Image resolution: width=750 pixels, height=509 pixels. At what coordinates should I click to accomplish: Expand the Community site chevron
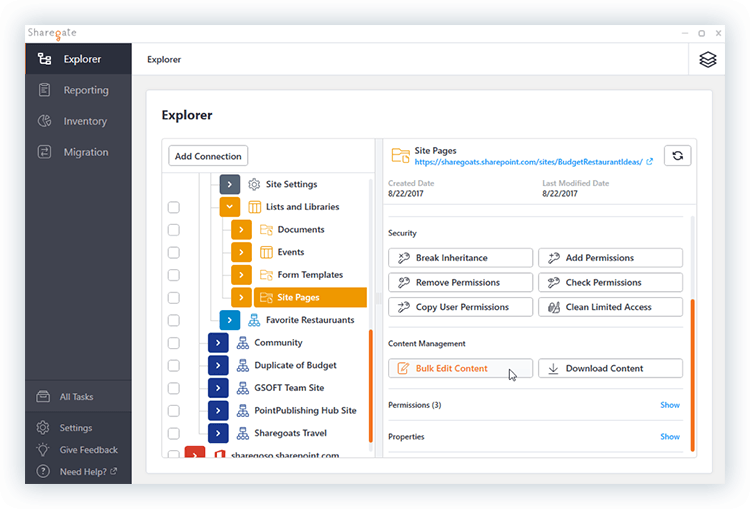click(x=218, y=343)
